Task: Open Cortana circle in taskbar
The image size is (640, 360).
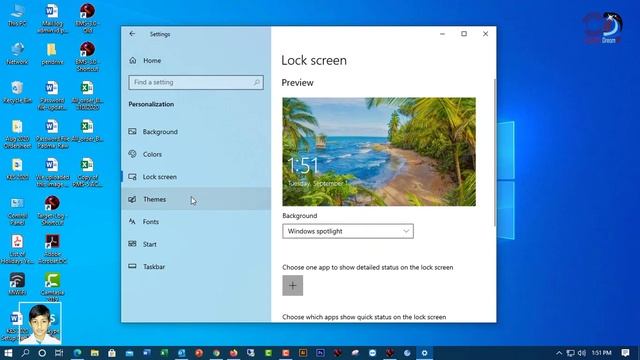Action: (x=42, y=353)
